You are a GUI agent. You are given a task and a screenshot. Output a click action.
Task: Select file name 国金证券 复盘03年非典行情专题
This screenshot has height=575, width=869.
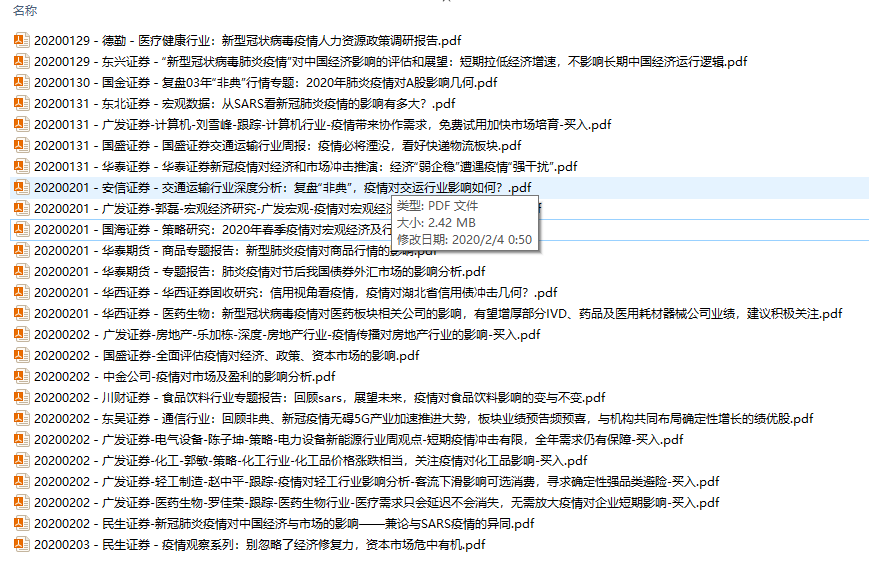[265, 83]
